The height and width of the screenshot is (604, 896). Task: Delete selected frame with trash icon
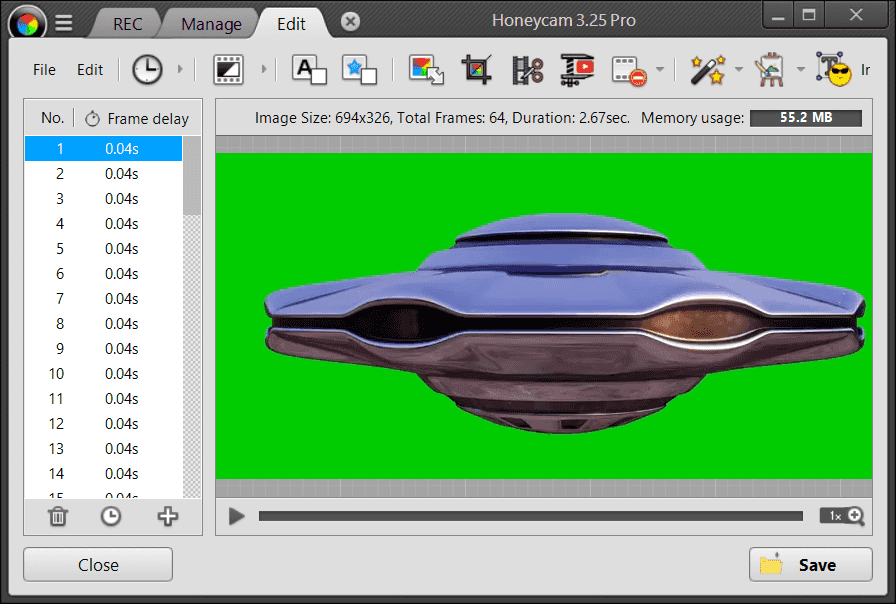(x=58, y=516)
